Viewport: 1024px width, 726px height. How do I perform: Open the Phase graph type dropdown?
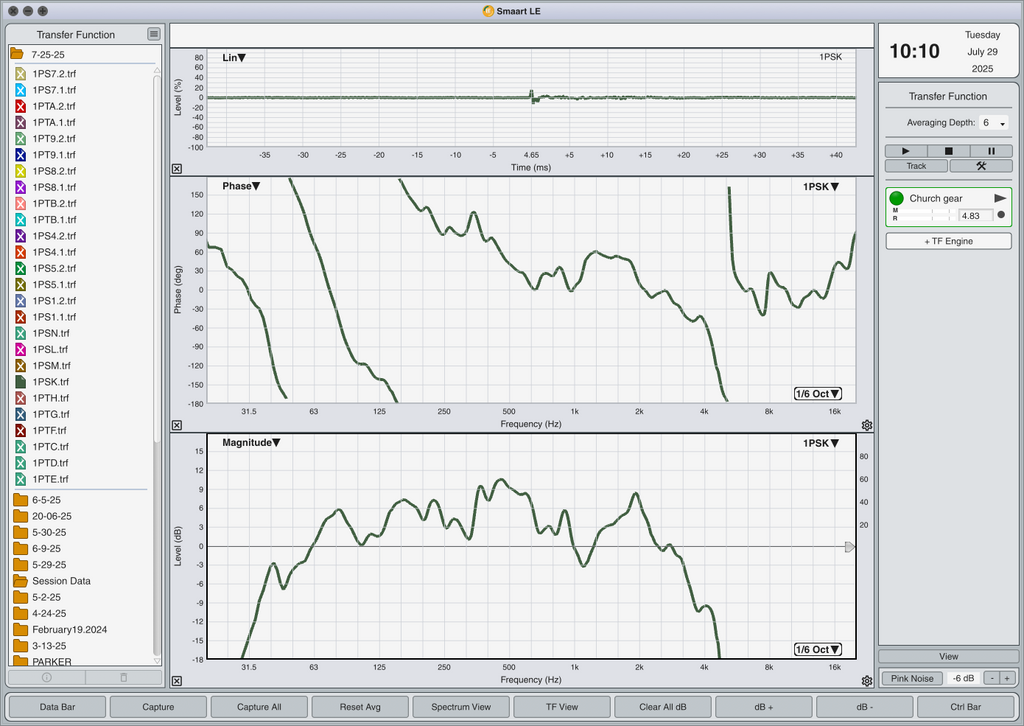tap(241, 186)
